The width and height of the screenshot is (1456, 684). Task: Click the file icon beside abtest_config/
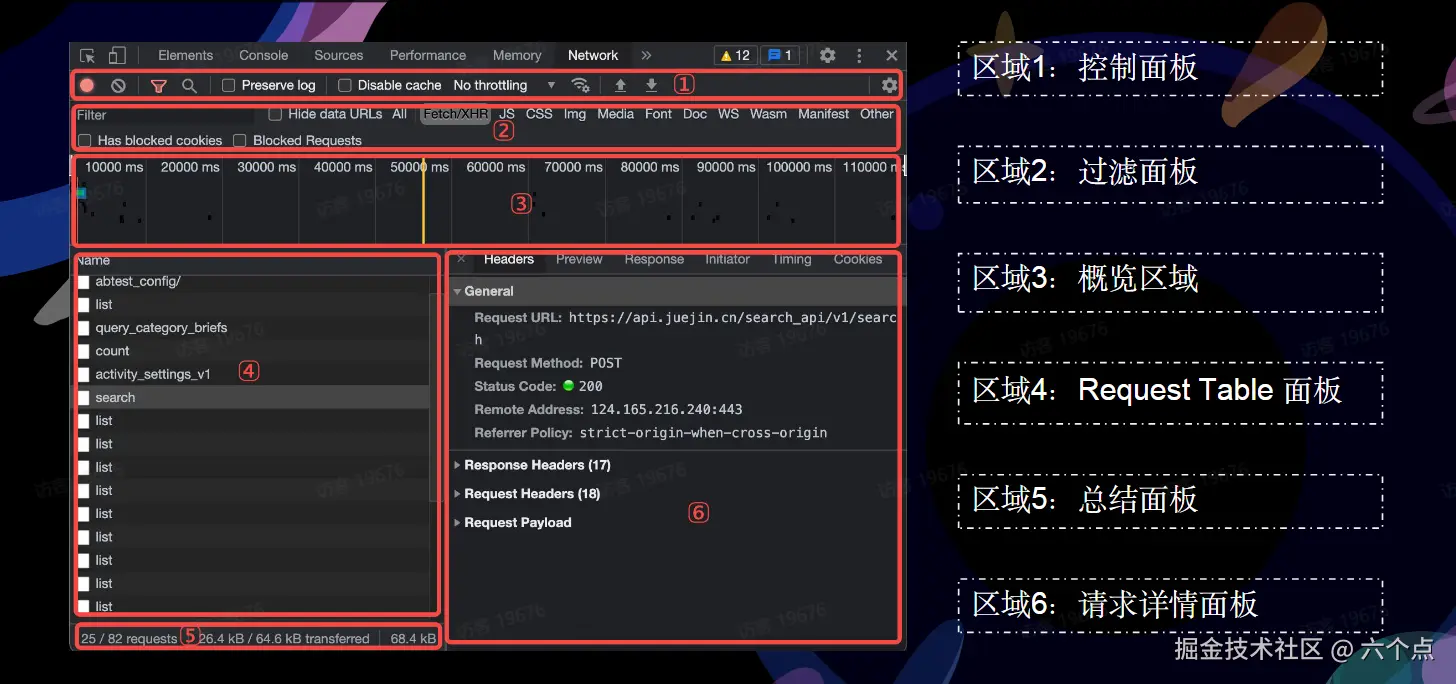point(84,282)
